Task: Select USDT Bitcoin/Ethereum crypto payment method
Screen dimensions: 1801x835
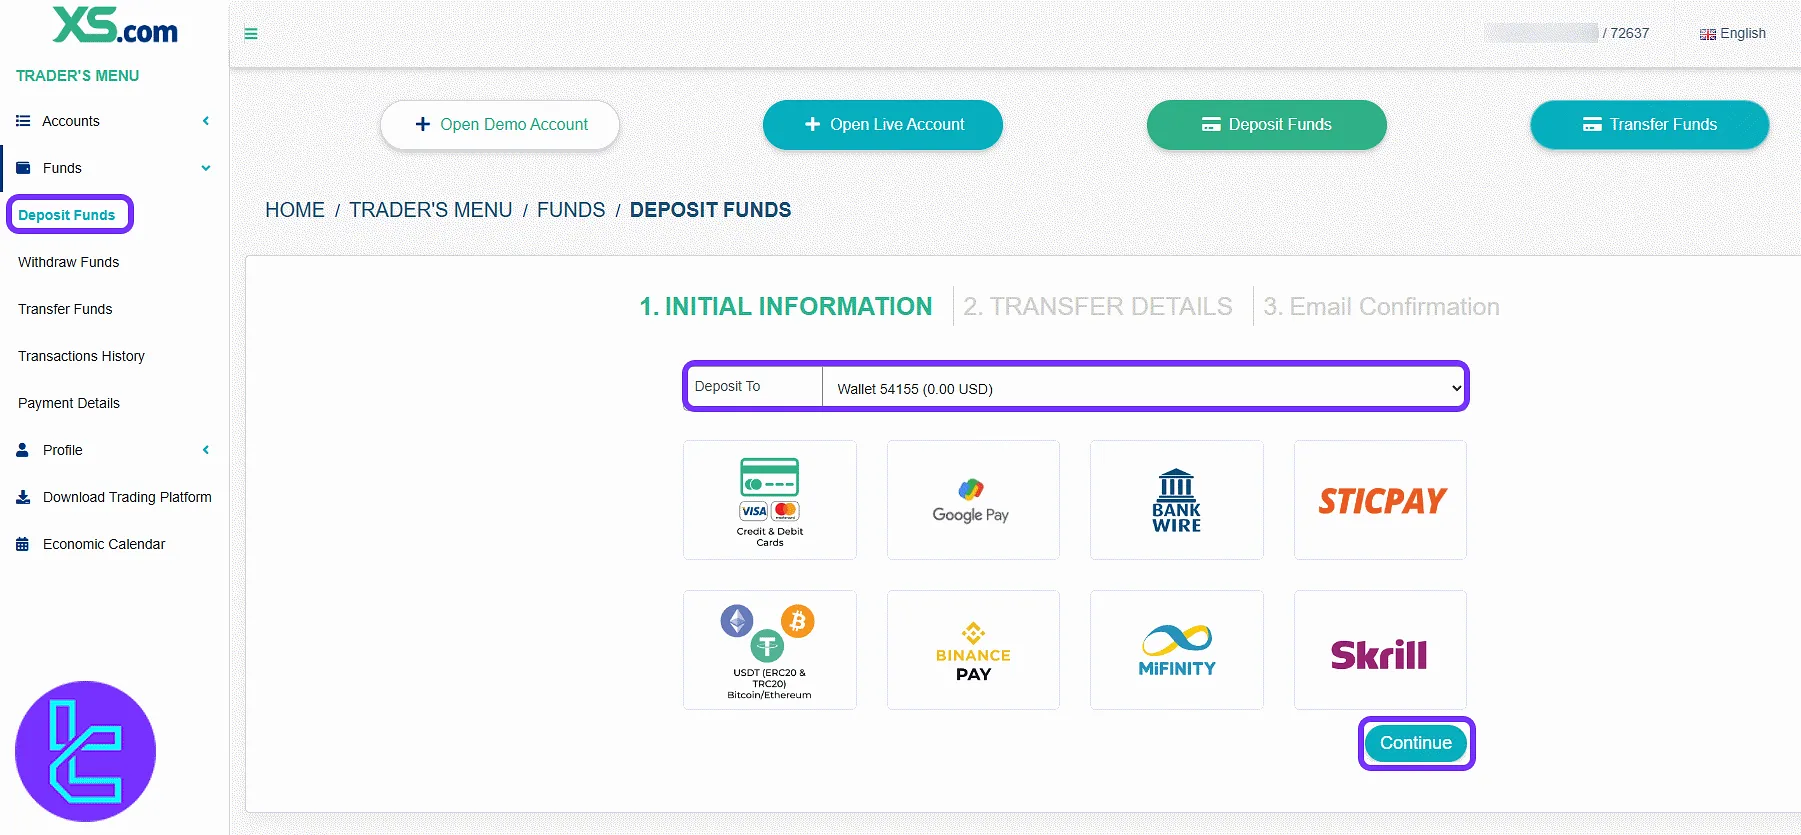Action: point(770,650)
